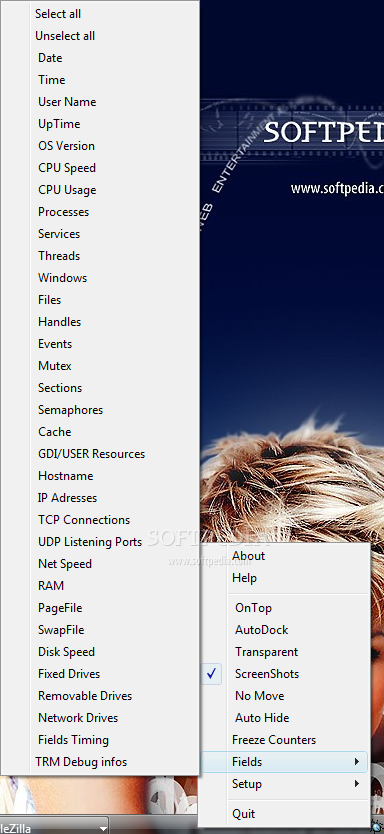Select the TRM Debug infos entry
Image resolution: width=384 pixels, height=834 pixels.
coord(100,761)
